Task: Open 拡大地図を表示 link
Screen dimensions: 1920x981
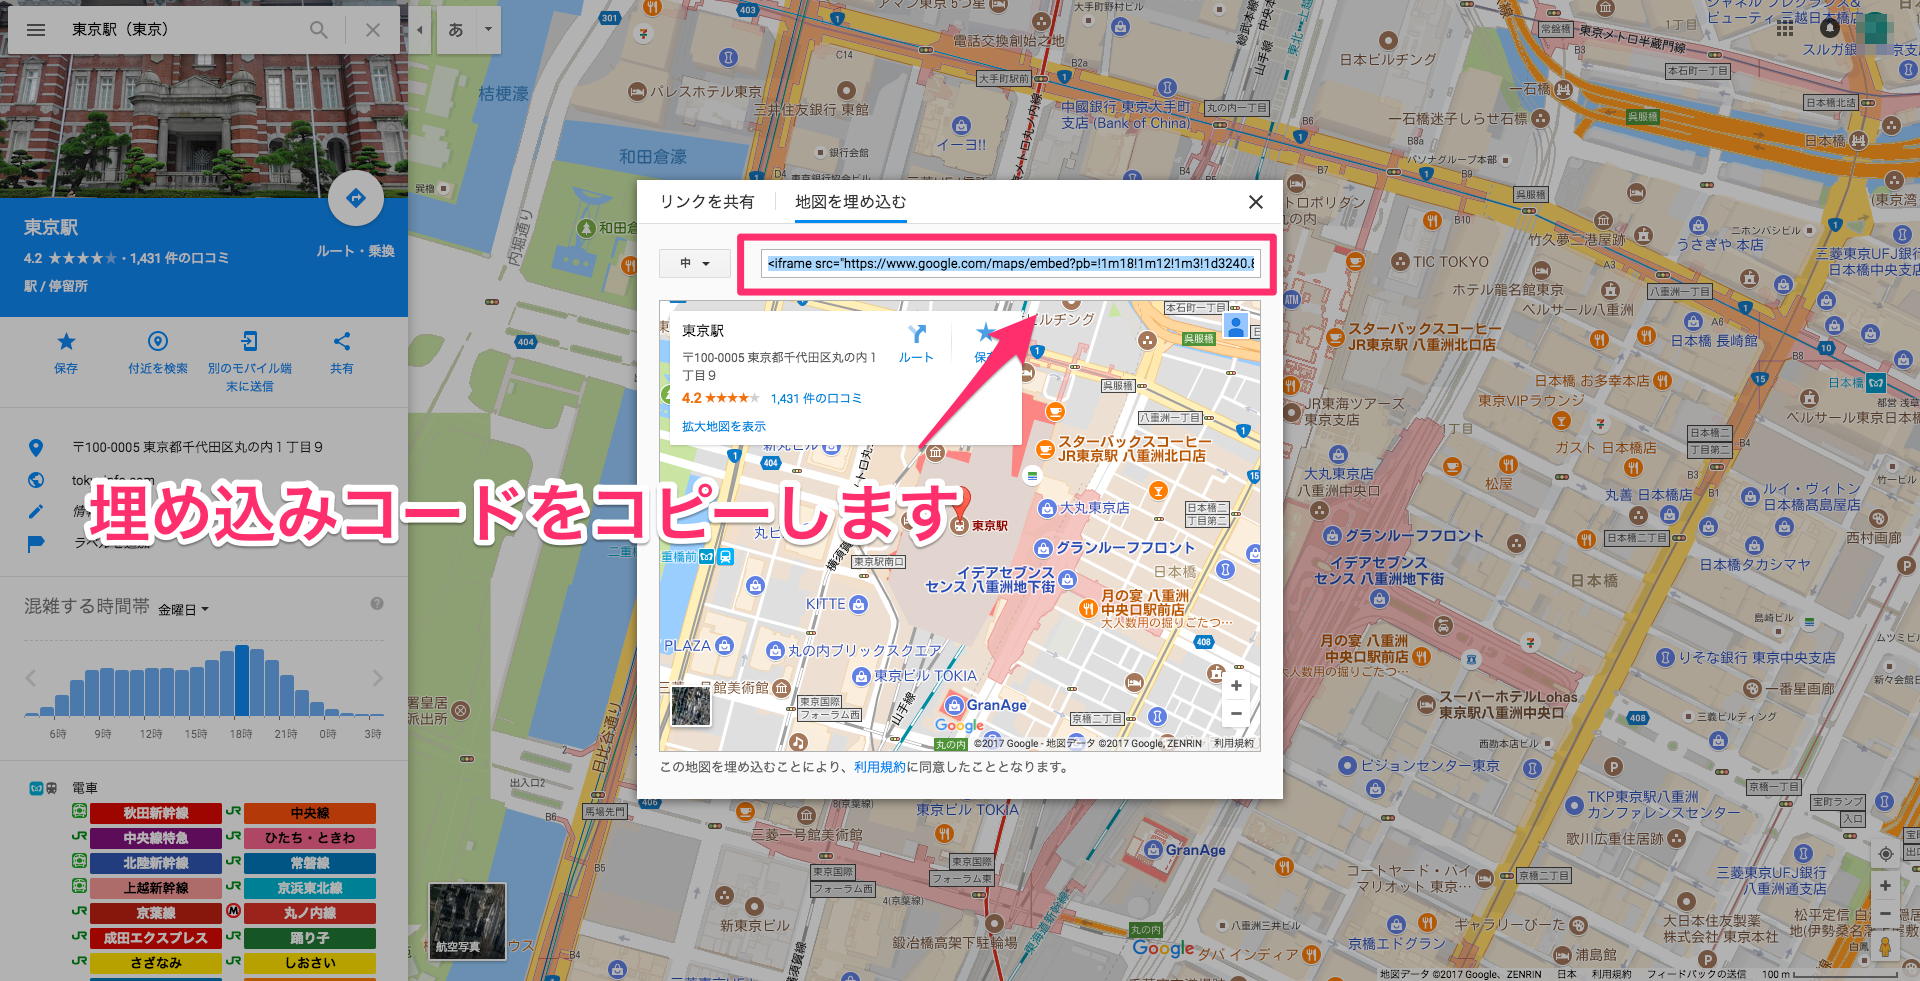Action: [724, 426]
